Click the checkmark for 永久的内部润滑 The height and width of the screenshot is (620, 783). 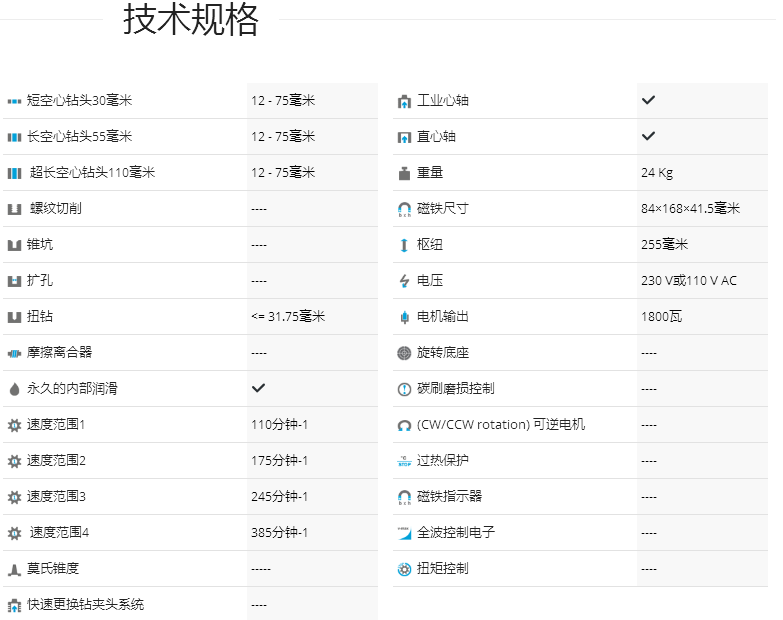click(x=258, y=388)
